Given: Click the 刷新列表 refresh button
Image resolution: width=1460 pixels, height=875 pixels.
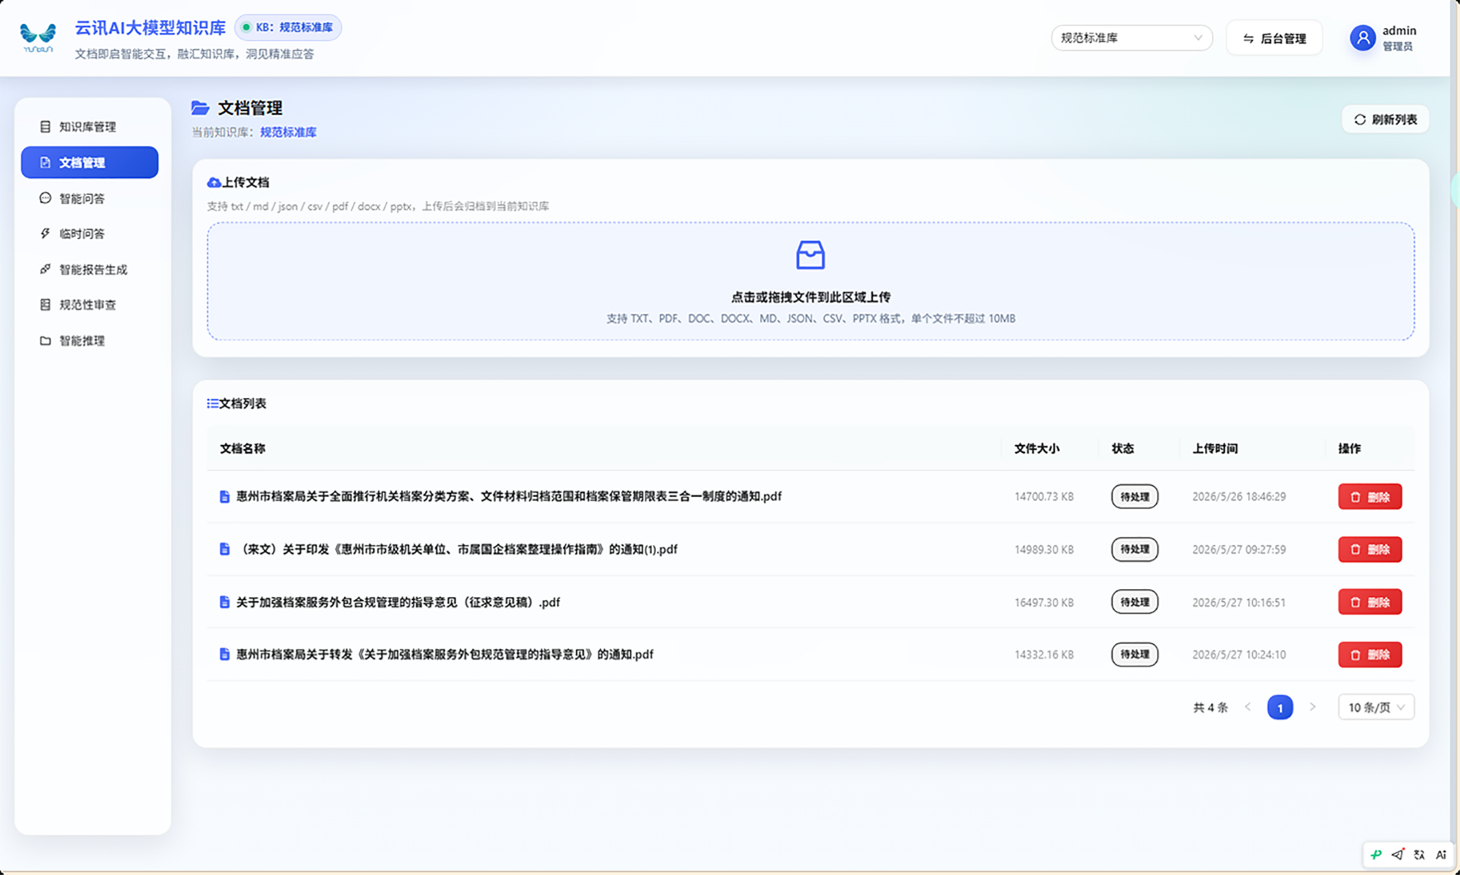Looking at the screenshot, I should [1385, 119].
